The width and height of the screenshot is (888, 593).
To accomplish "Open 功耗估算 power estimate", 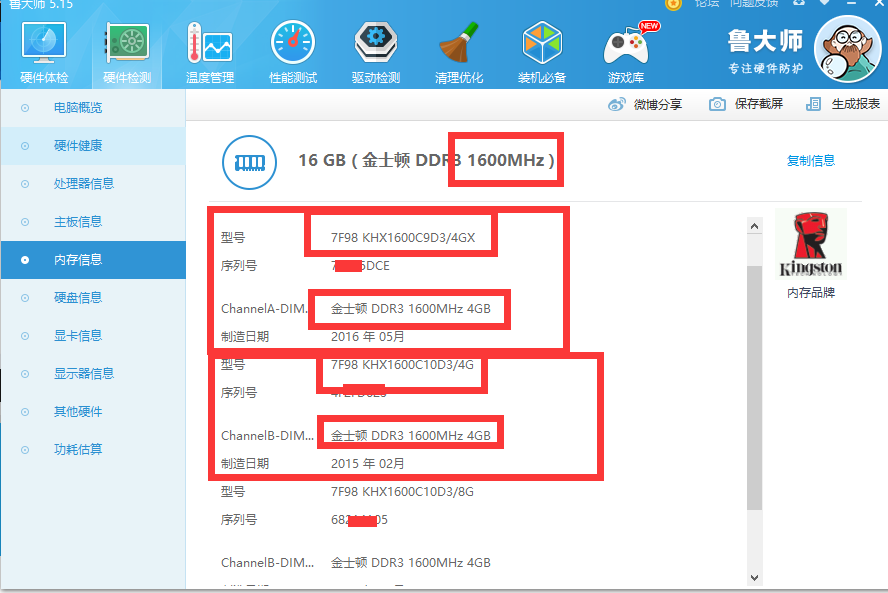I will (93, 450).
